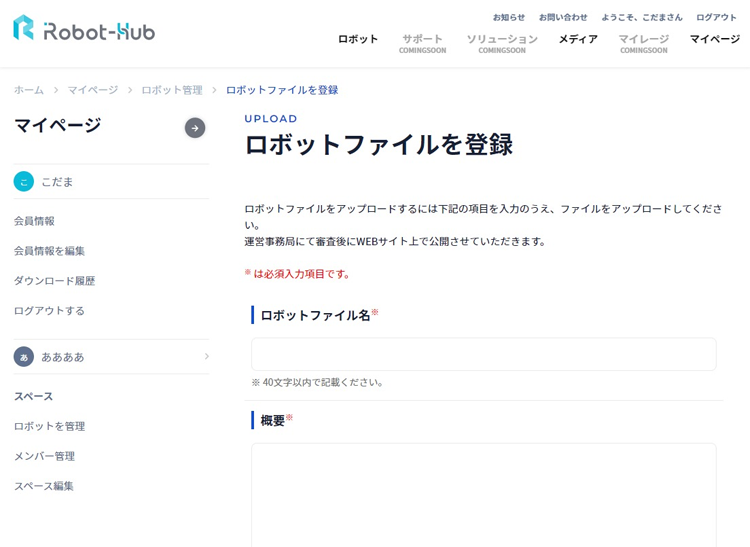Viewport: 750px width, 547px height.
Task: Open the ロボット menu in the header
Action: (358, 39)
